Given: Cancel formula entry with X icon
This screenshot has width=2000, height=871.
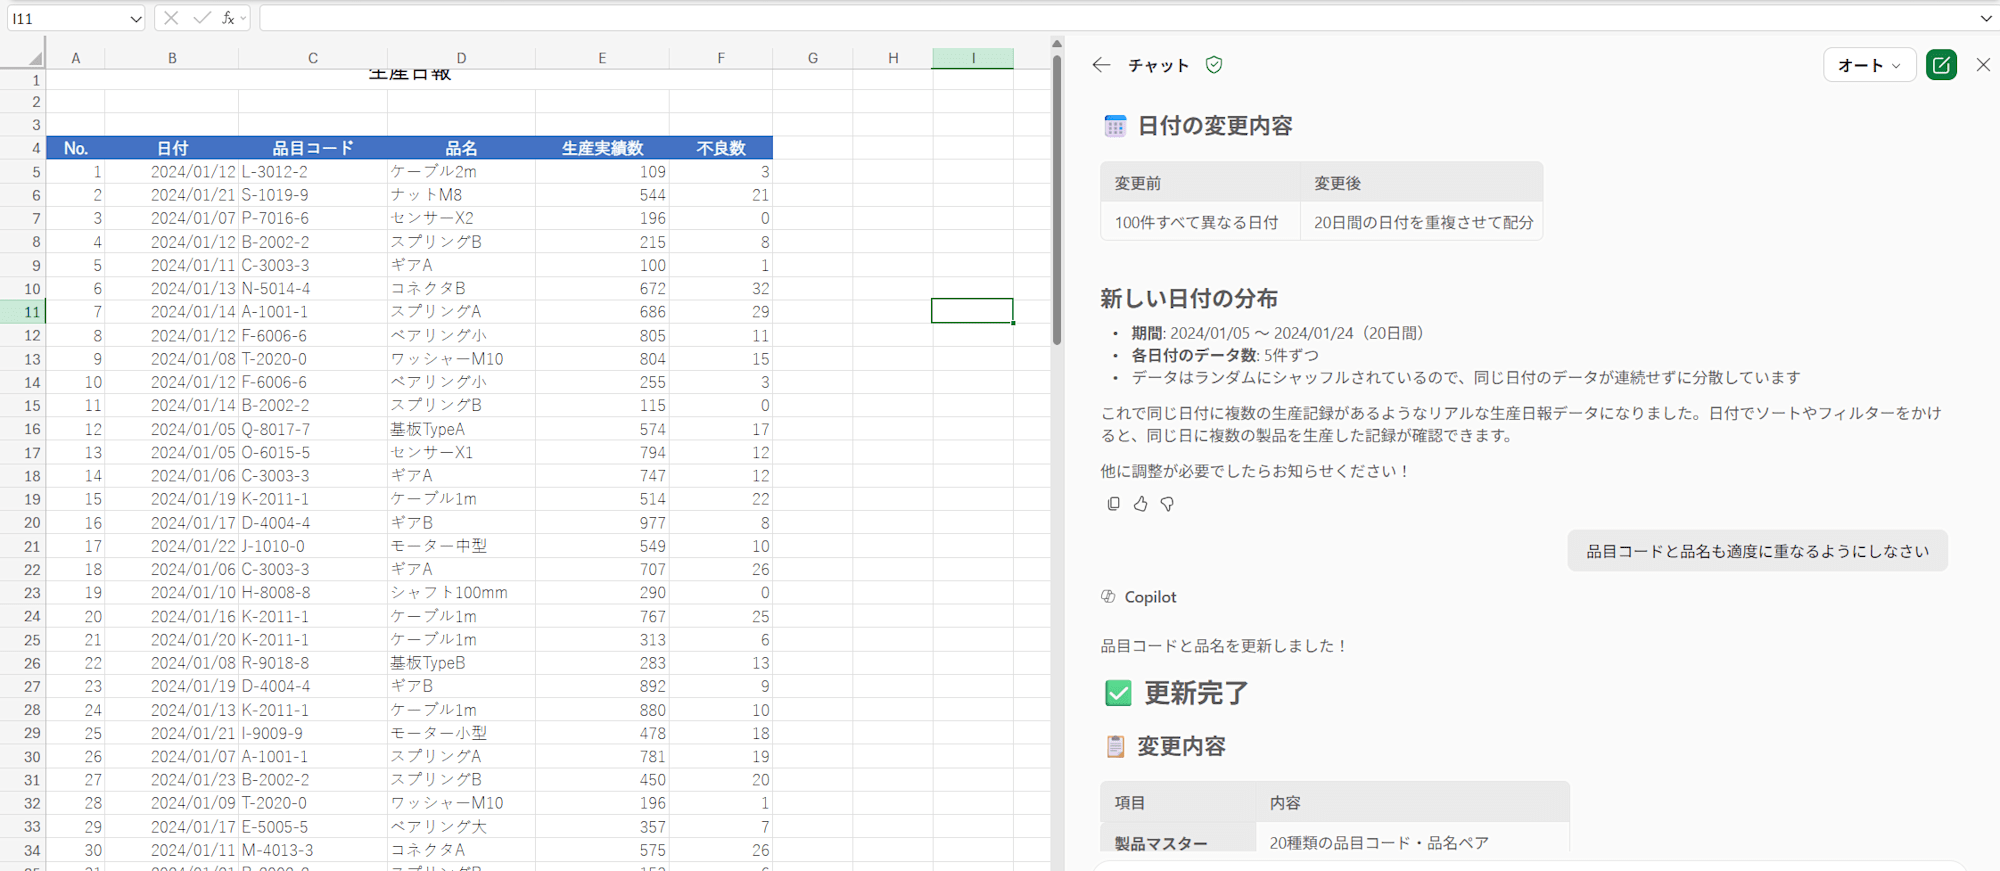Looking at the screenshot, I should point(171,18).
